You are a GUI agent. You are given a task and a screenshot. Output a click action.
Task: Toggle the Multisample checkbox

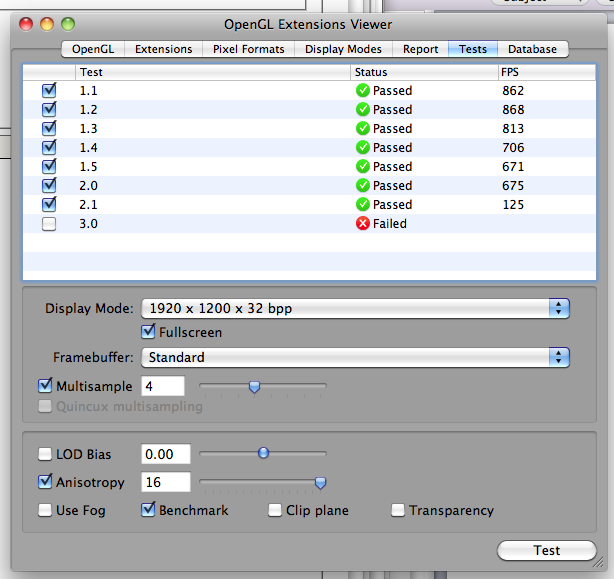pos(45,386)
